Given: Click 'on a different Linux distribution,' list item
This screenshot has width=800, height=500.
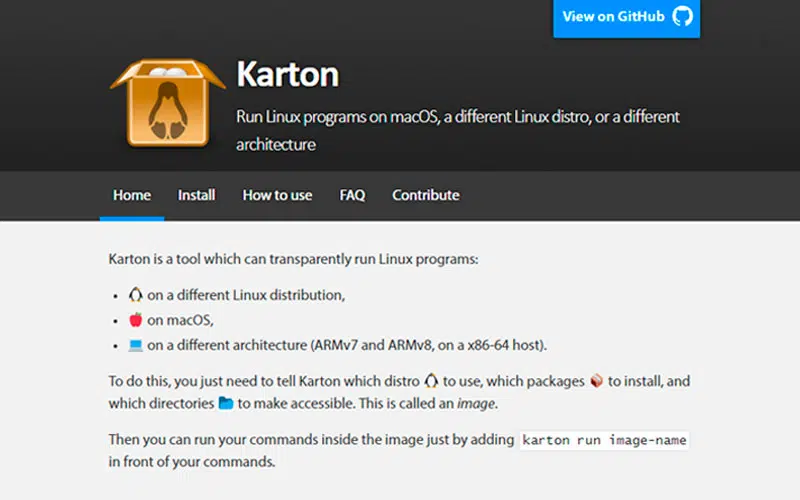Looking at the screenshot, I should coord(246,295).
